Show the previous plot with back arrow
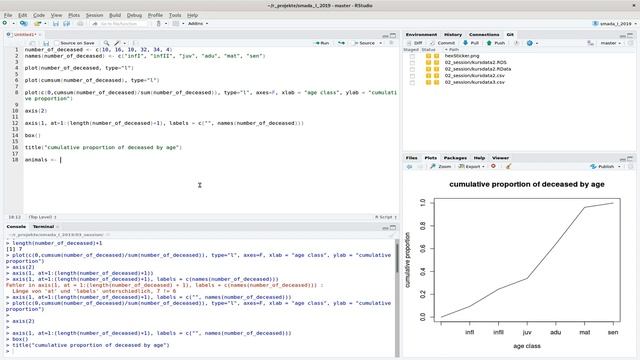This screenshot has width=640, height=360. (x=409, y=167)
